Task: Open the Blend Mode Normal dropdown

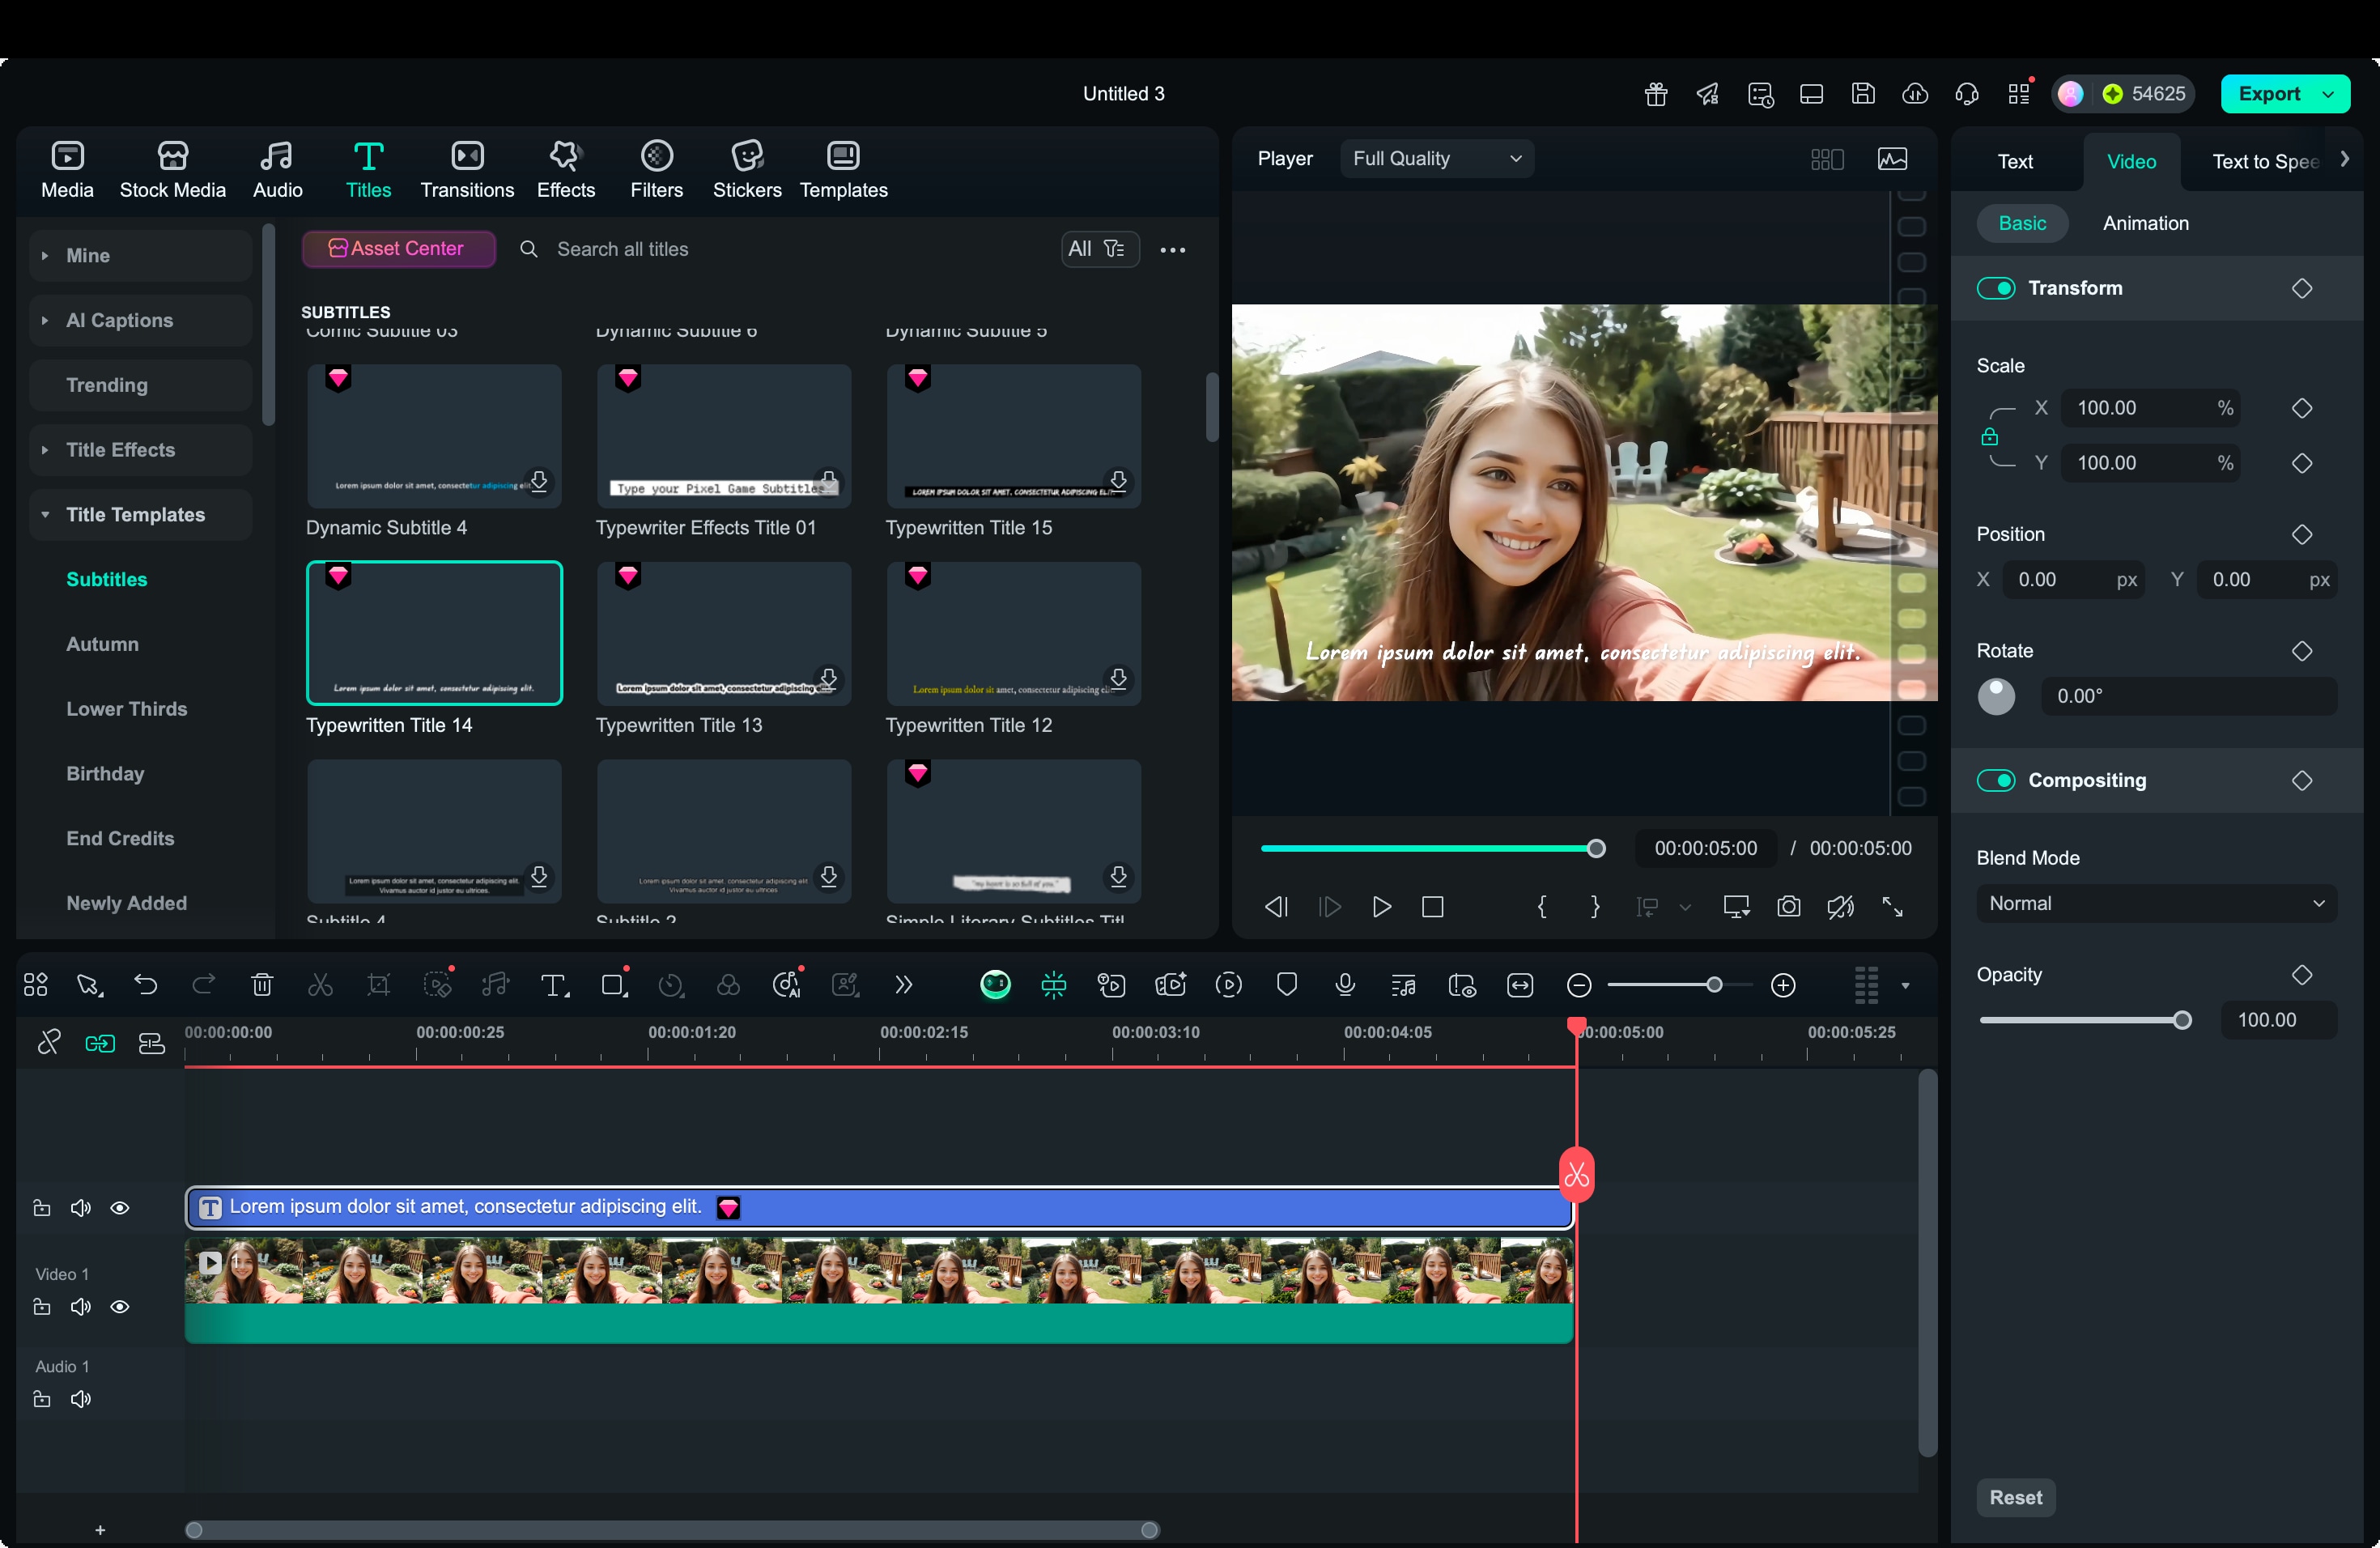Action: pyautogui.click(x=2155, y=903)
